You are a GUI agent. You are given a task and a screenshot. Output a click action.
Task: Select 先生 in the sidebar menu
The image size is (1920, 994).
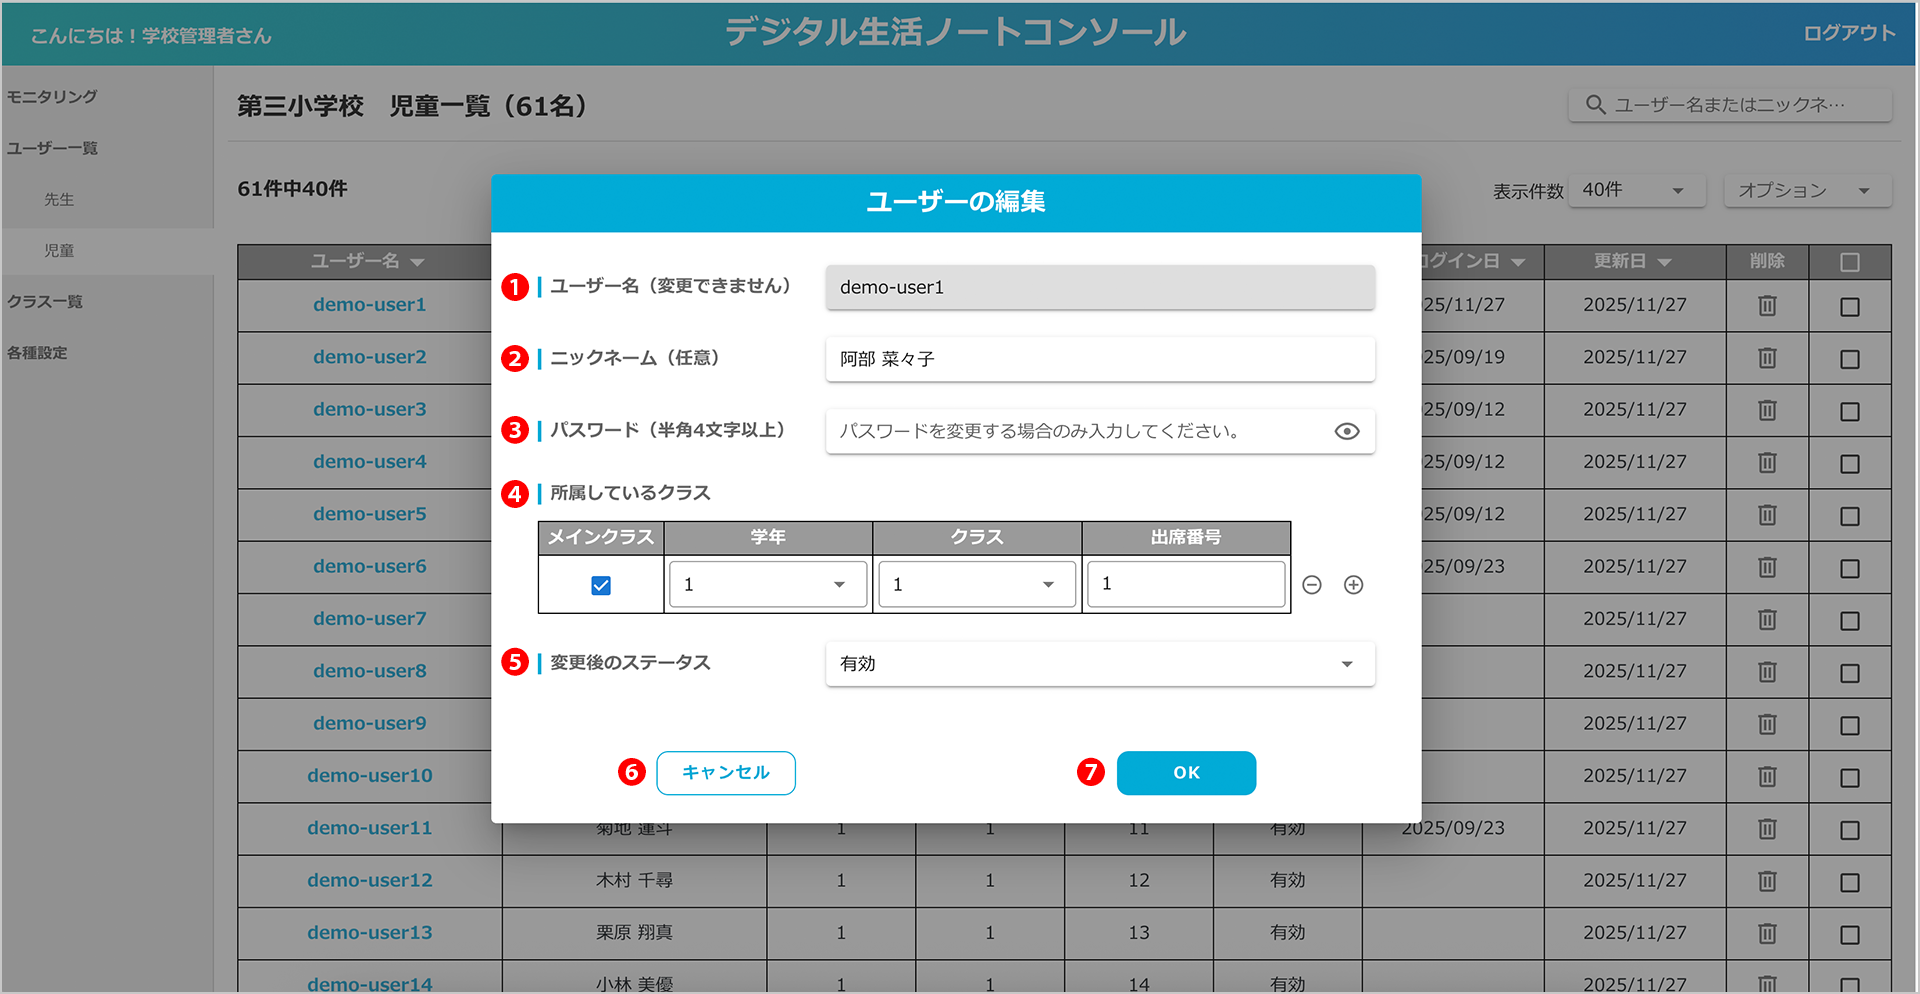click(x=59, y=200)
